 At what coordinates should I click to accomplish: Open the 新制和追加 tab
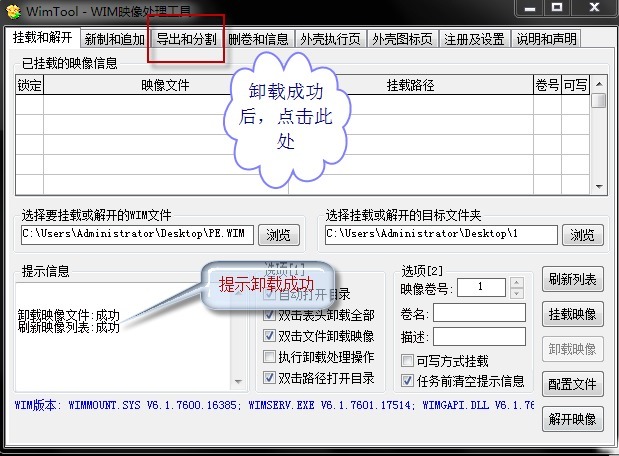(114, 39)
